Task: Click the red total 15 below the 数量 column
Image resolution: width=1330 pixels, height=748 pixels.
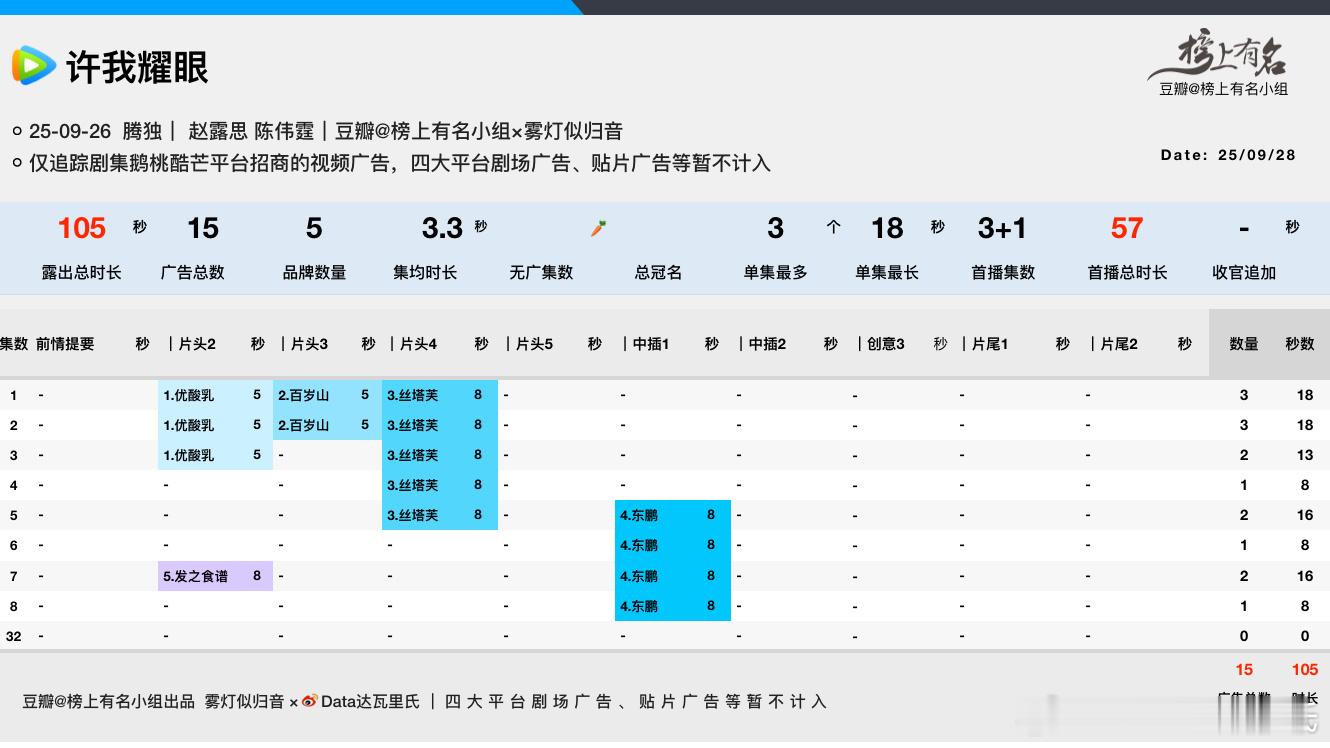Action: point(1244,669)
